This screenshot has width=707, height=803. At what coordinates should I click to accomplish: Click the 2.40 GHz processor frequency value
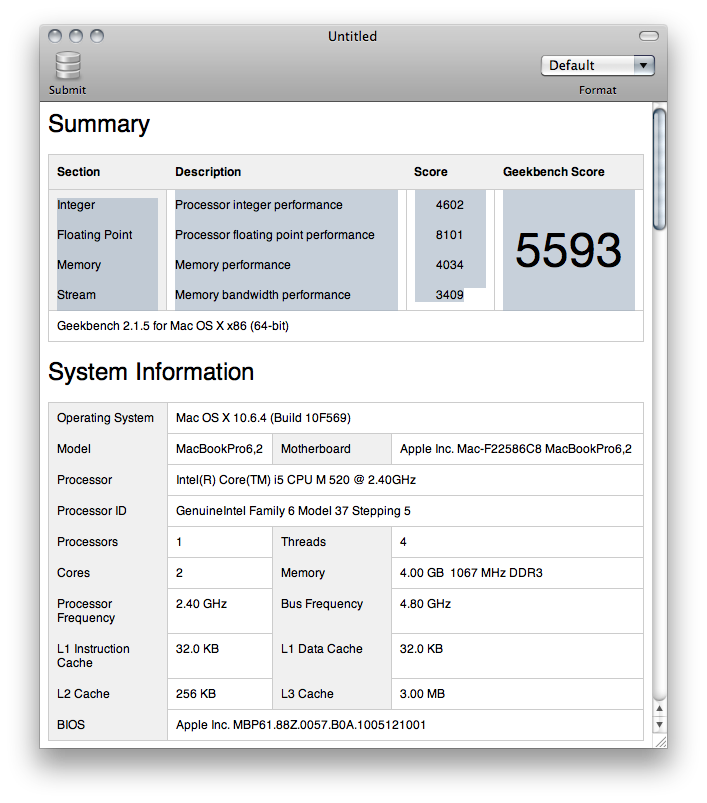201,604
